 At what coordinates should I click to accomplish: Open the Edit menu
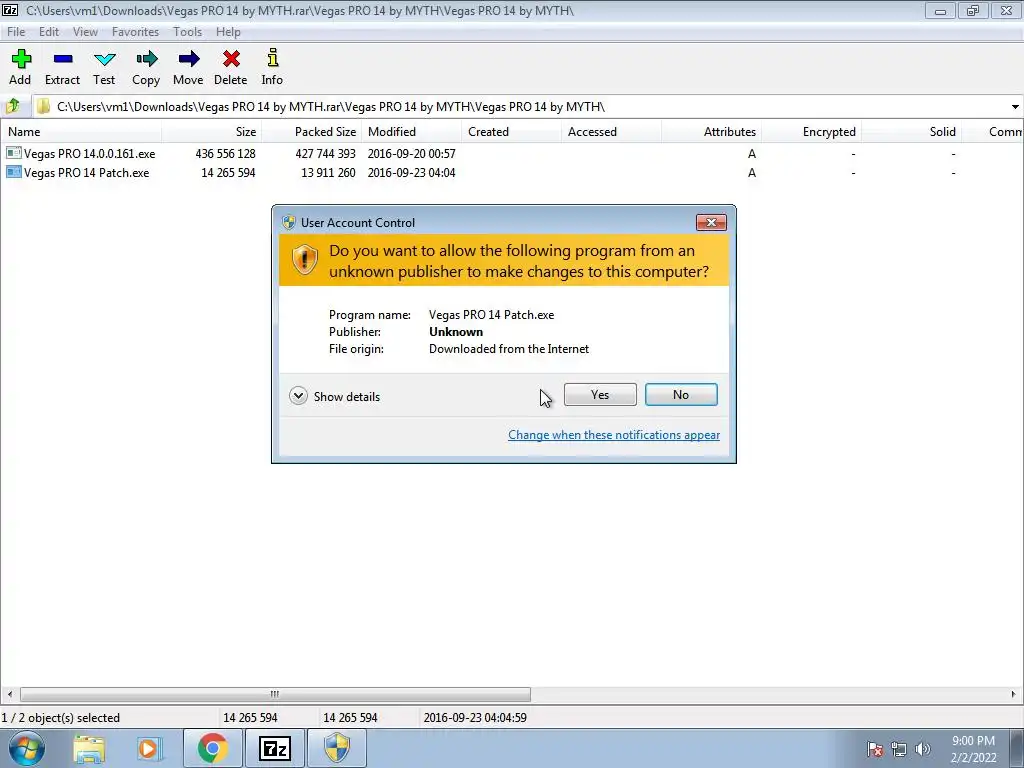click(x=49, y=31)
